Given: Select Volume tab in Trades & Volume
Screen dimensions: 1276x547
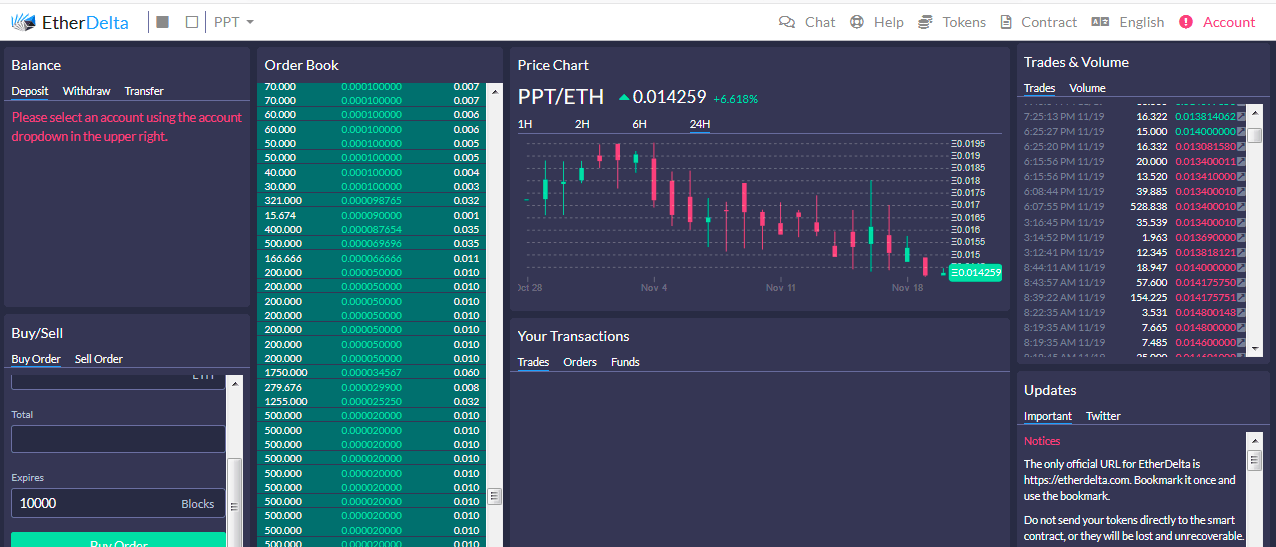Looking at the screenshot, I should (1087, 88).
